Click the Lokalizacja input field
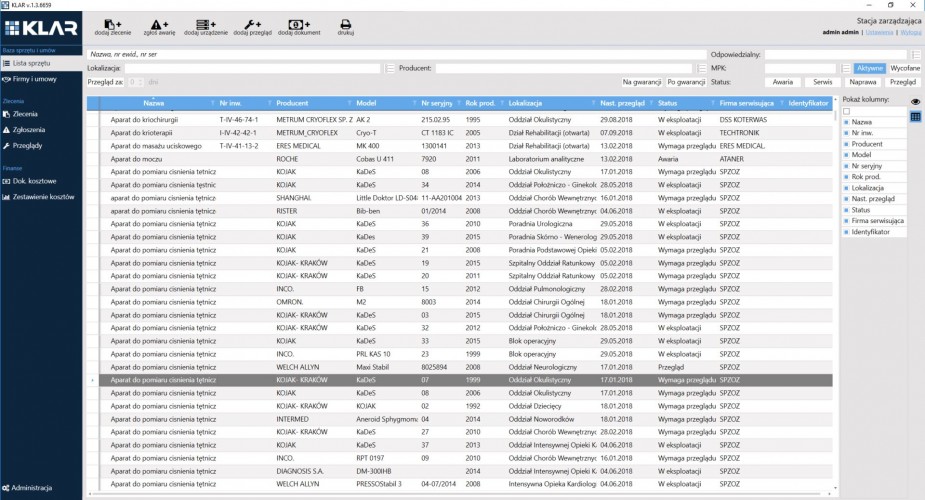The width and height of the screenshot is (925, 500). [252, 68]
